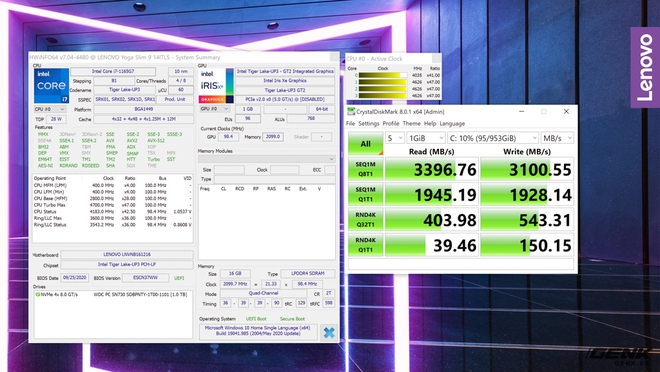The width and height of the screenshot is (660, 372).
Task: Expand the Memory Modules dropdown
Action: [266, 159]
